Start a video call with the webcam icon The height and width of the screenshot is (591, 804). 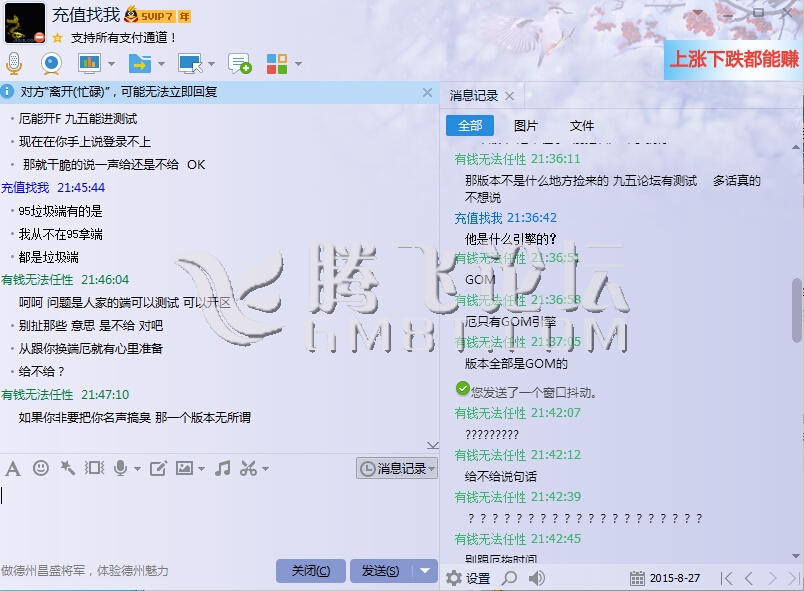click(x=51, y=64)
